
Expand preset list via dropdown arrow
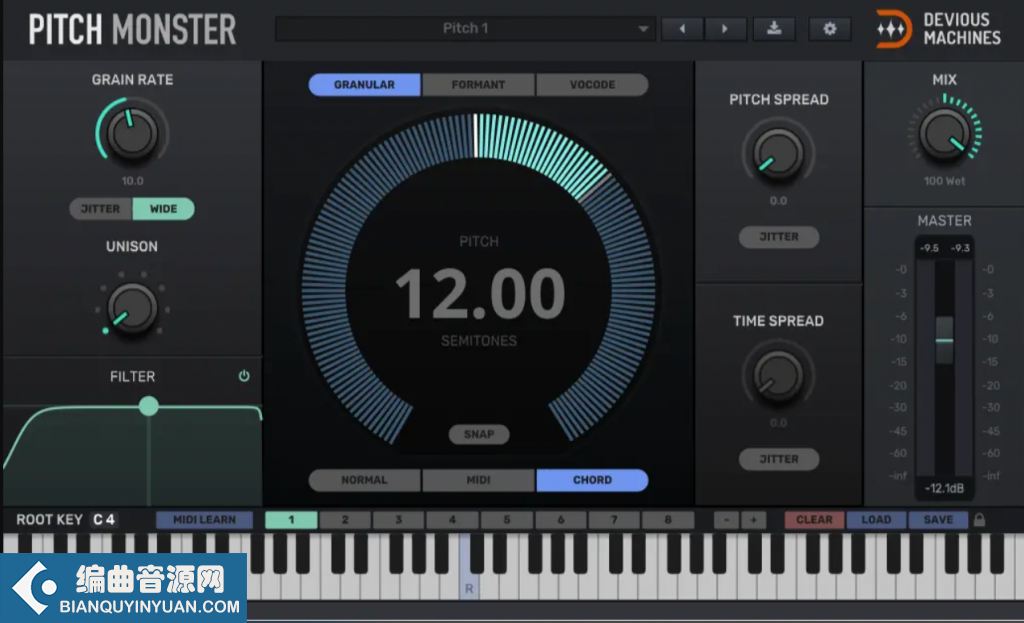click(x=643, y=29)
